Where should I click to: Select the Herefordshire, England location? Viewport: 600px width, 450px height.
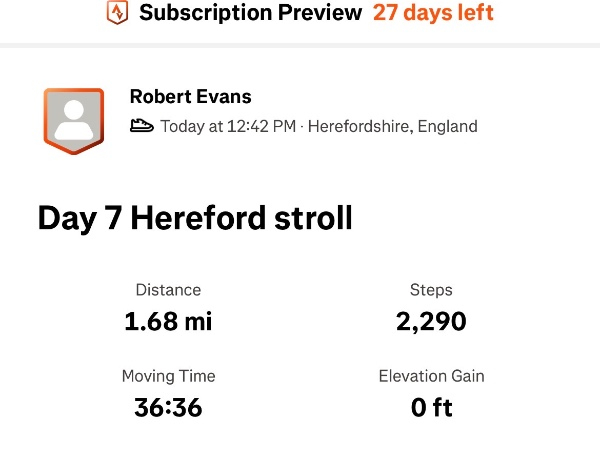pos(393,127)
